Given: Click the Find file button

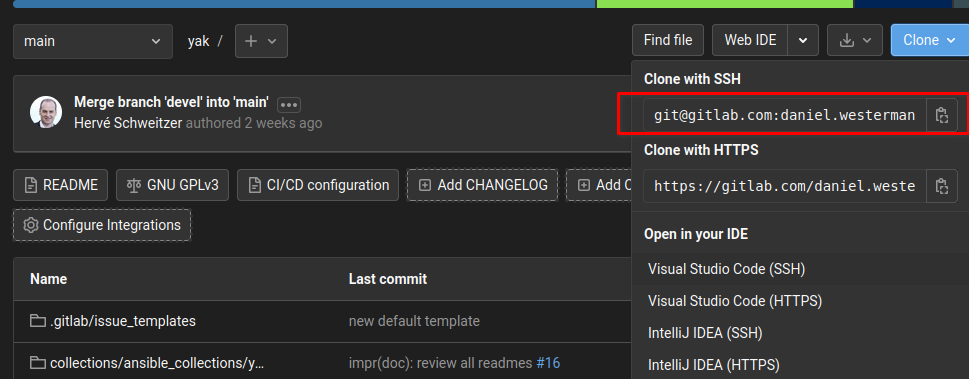Looking at the screenshot, I should click(x=668, y=41).
